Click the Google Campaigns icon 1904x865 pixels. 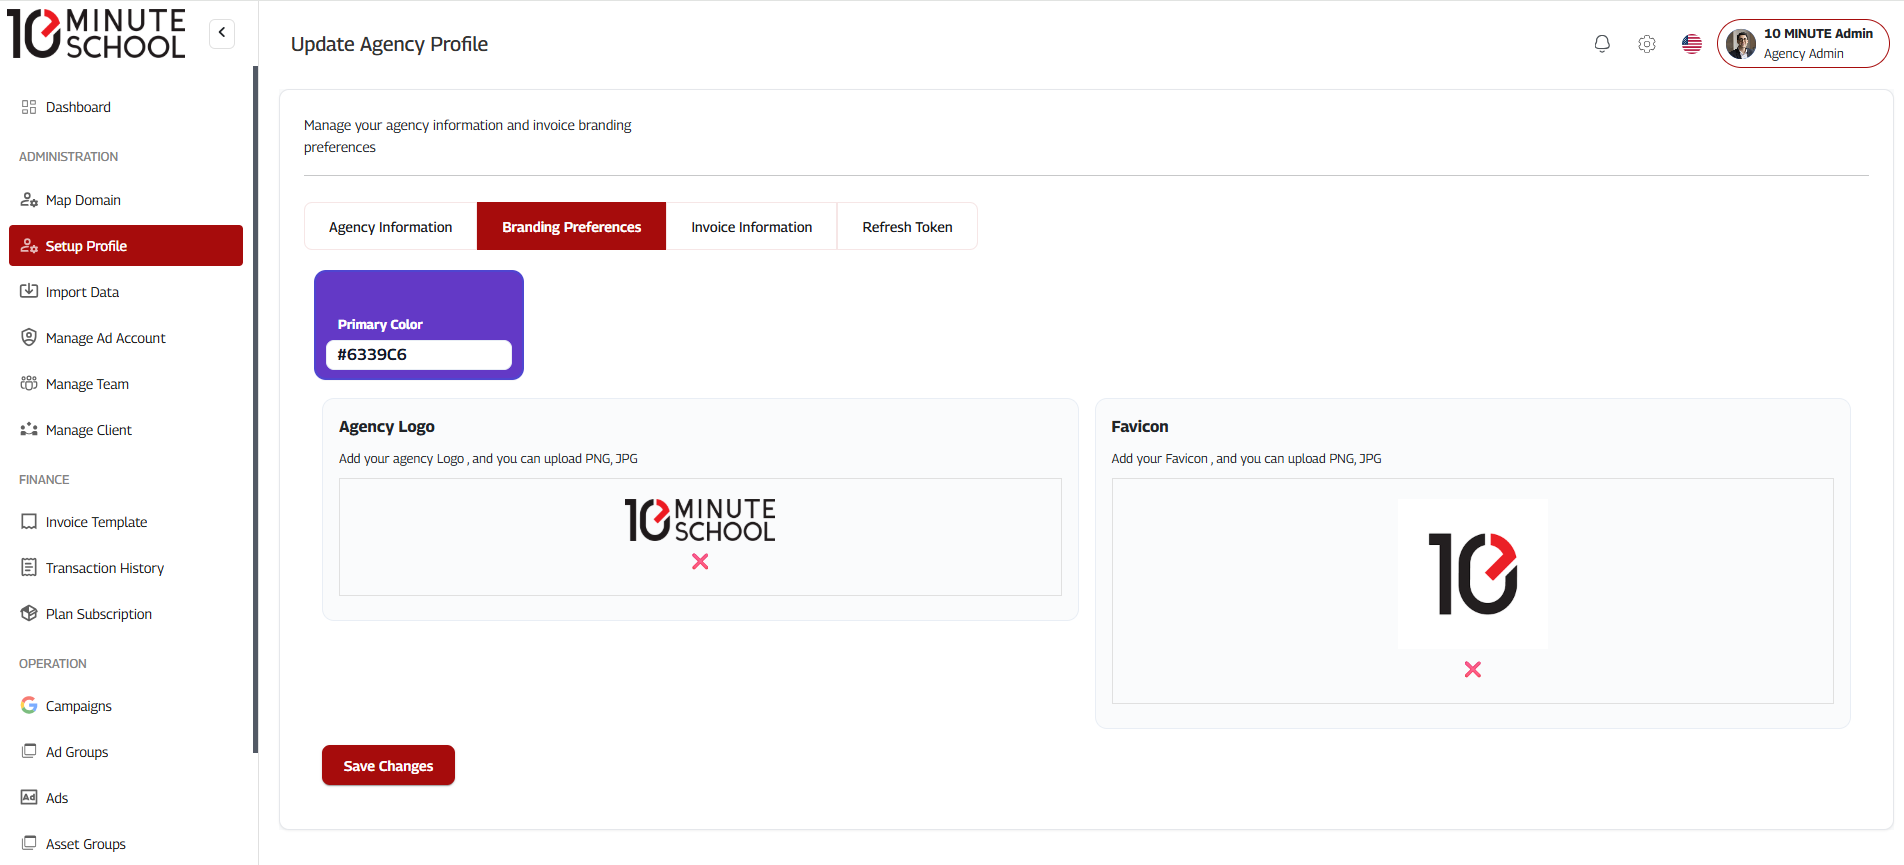(29, 705)
